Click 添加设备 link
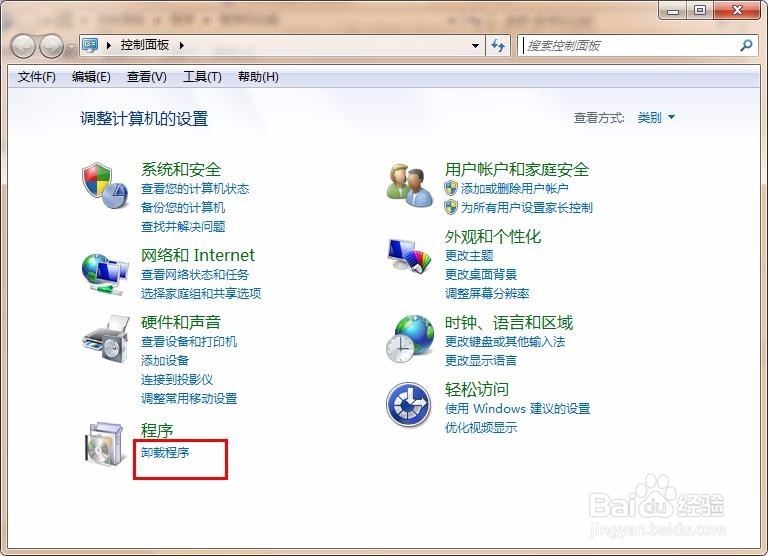768x556 pixels. tap(165, 361)
